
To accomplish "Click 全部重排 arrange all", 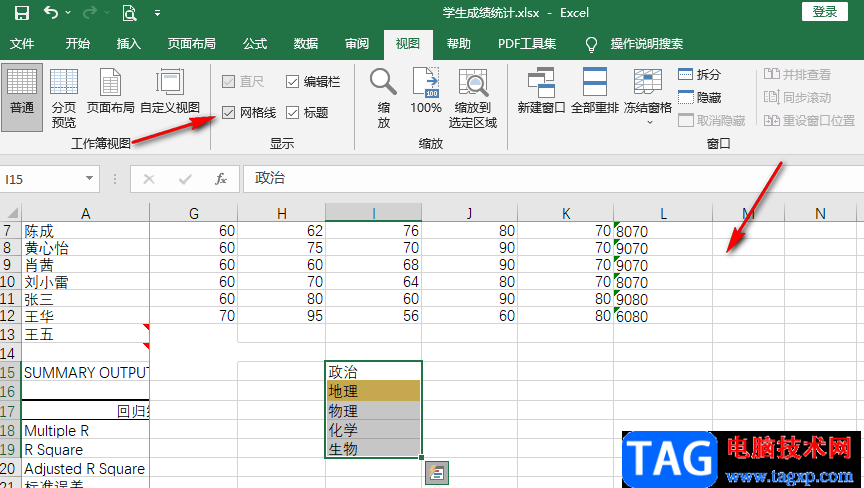I will pyautogui.click(x=595, y=91).
